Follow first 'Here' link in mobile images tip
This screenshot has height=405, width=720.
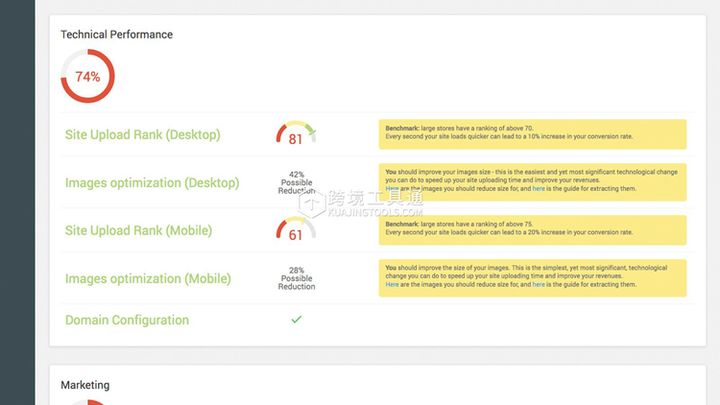pyautogui.click(x=392, y=285)
